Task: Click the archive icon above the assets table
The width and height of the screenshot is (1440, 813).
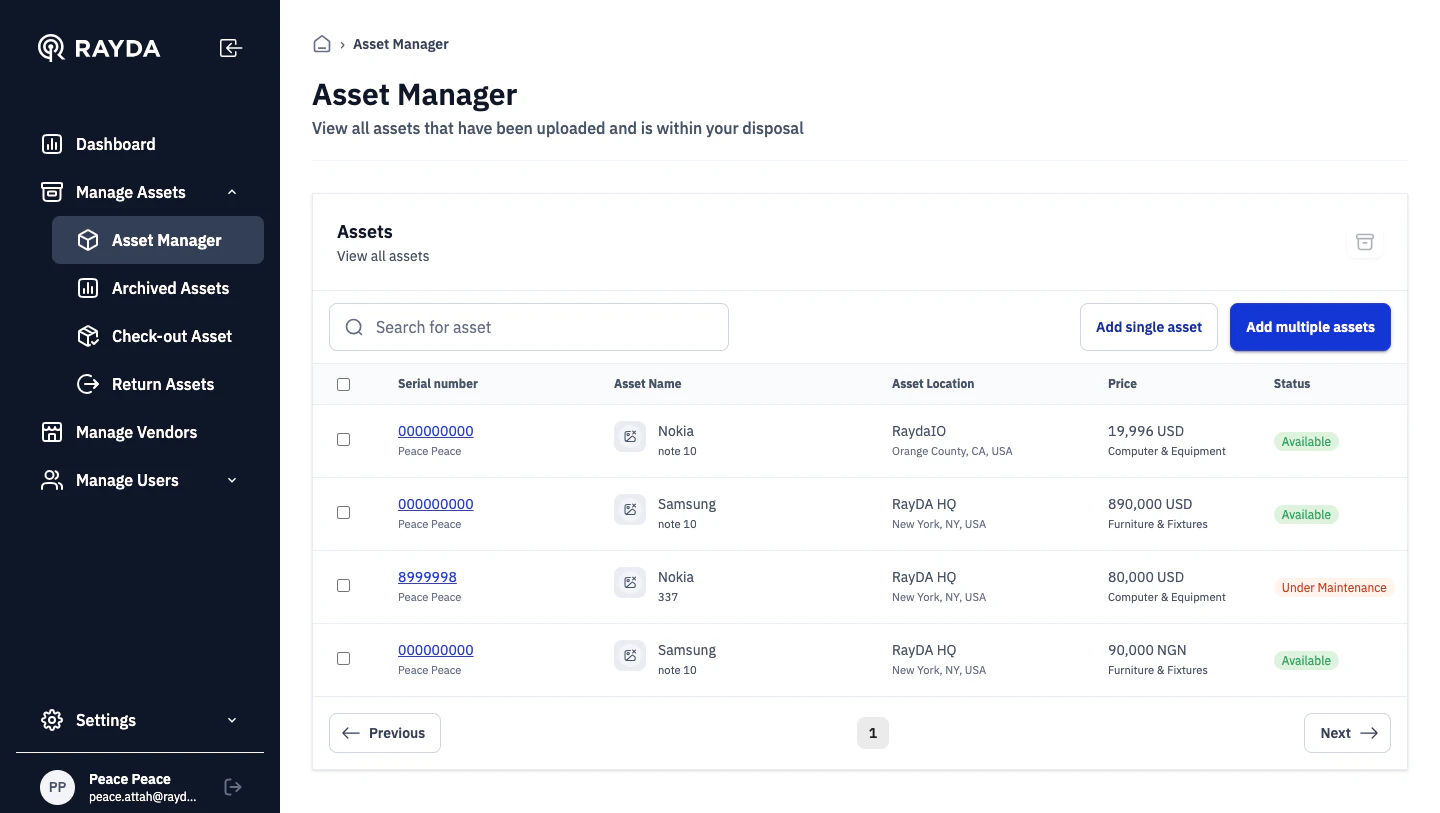Action: coord(1365,242)
